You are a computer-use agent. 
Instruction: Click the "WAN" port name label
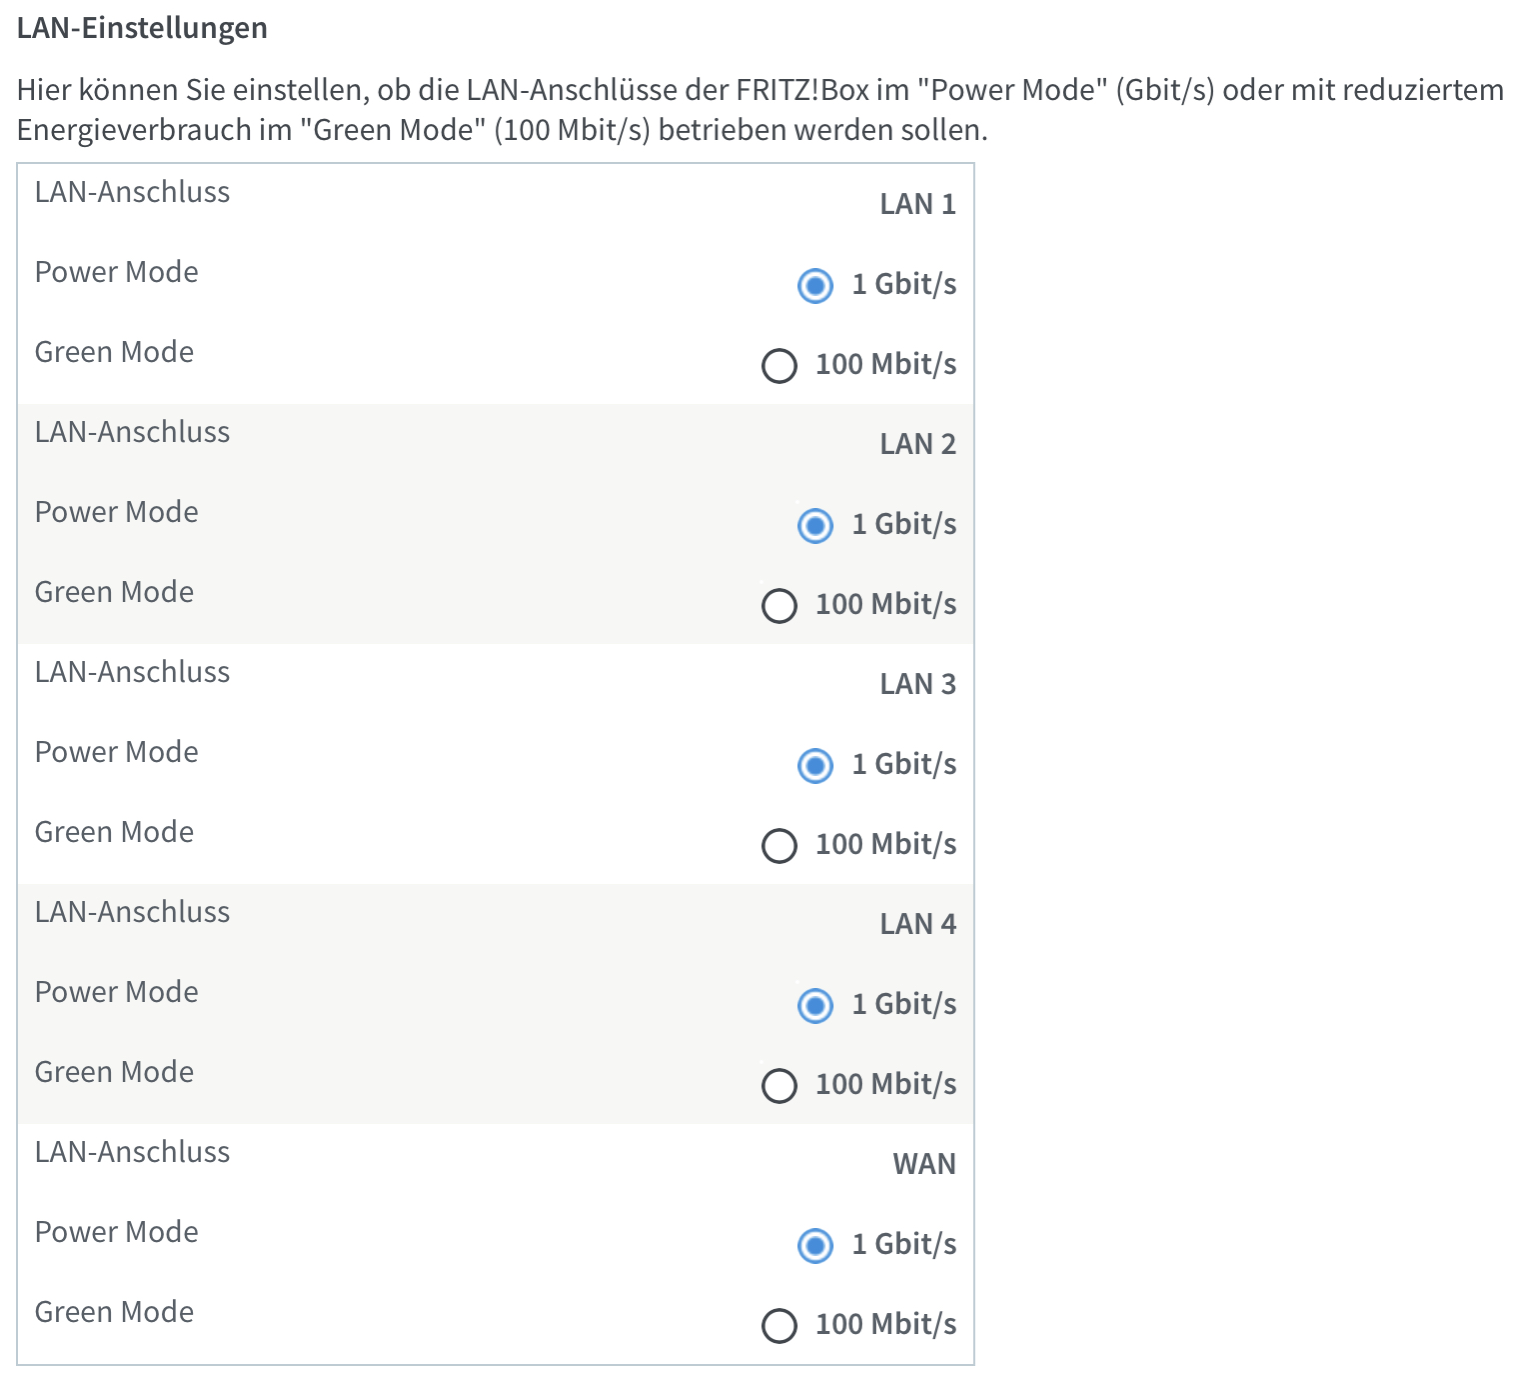point(924,1164)
